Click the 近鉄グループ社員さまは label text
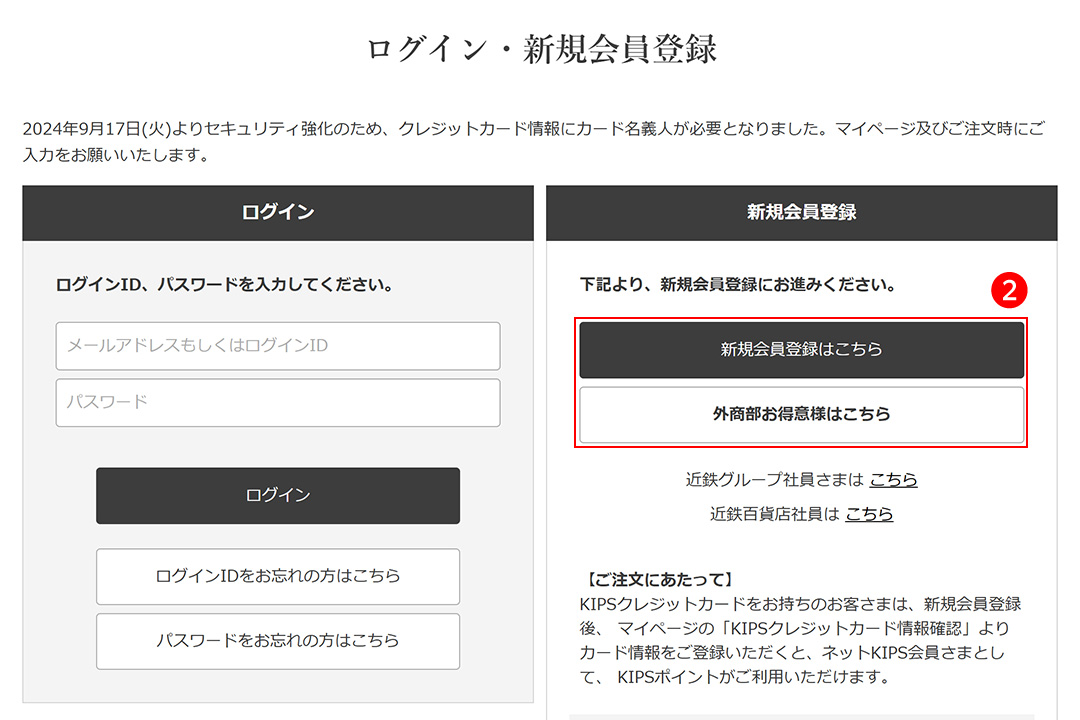Image resolution: width=1080 pixels, height=720 pixels. tap(774, 480)
